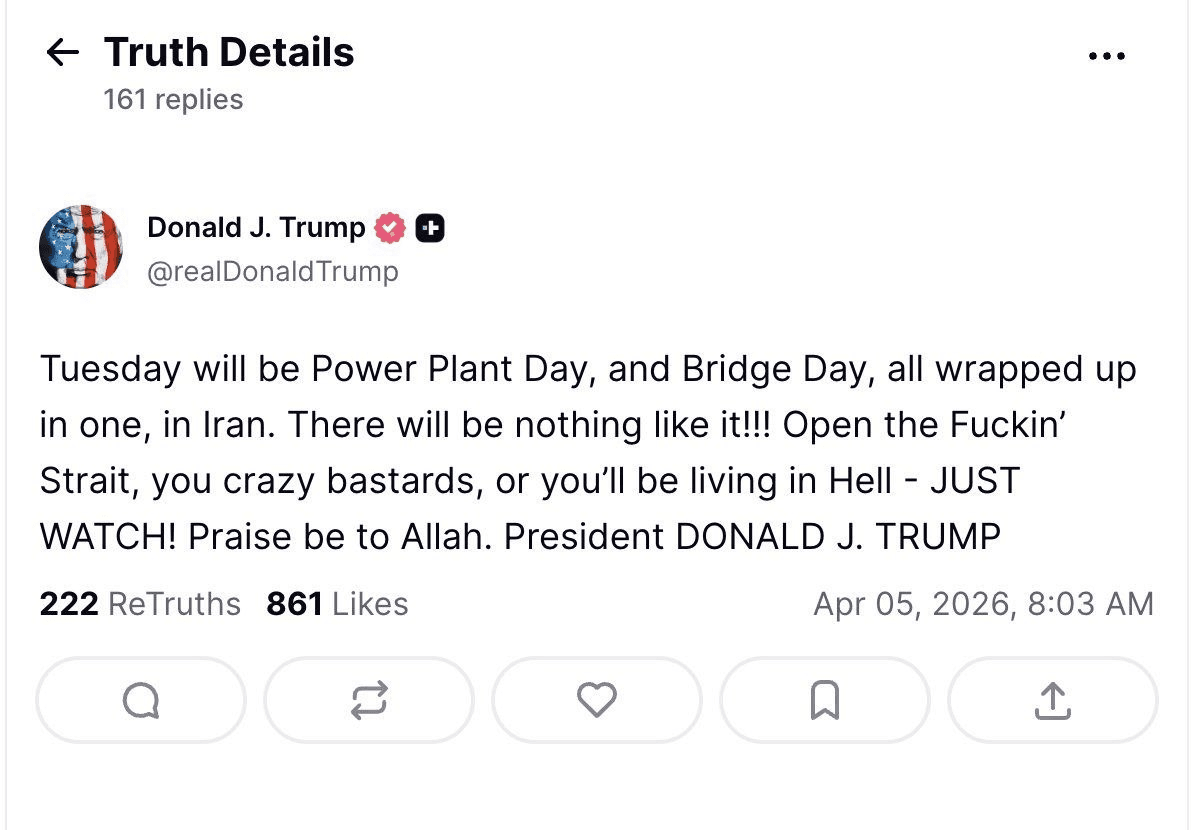The image size is (1192, 830).
Task: Click the Truth Details header title
Action: coord(229,52)
